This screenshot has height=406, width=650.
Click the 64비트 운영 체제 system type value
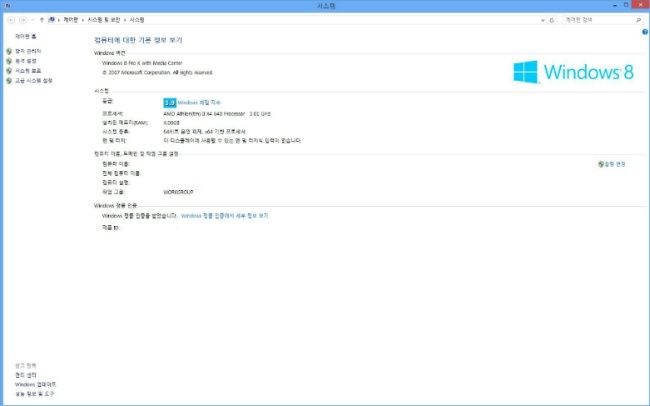[x=205, y=131]
